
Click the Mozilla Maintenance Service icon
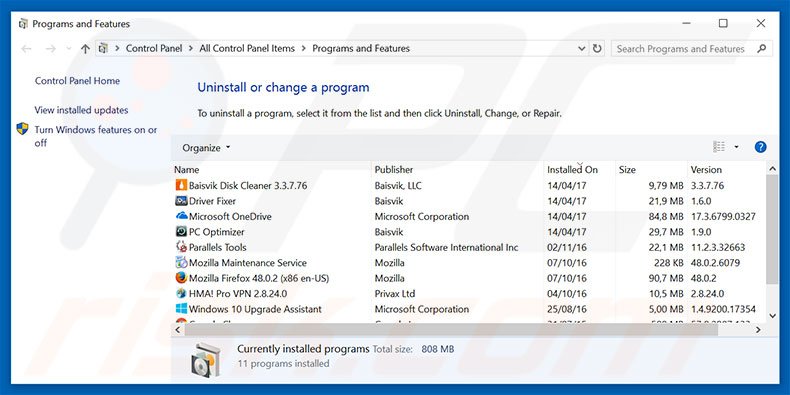tap(181, 262)
